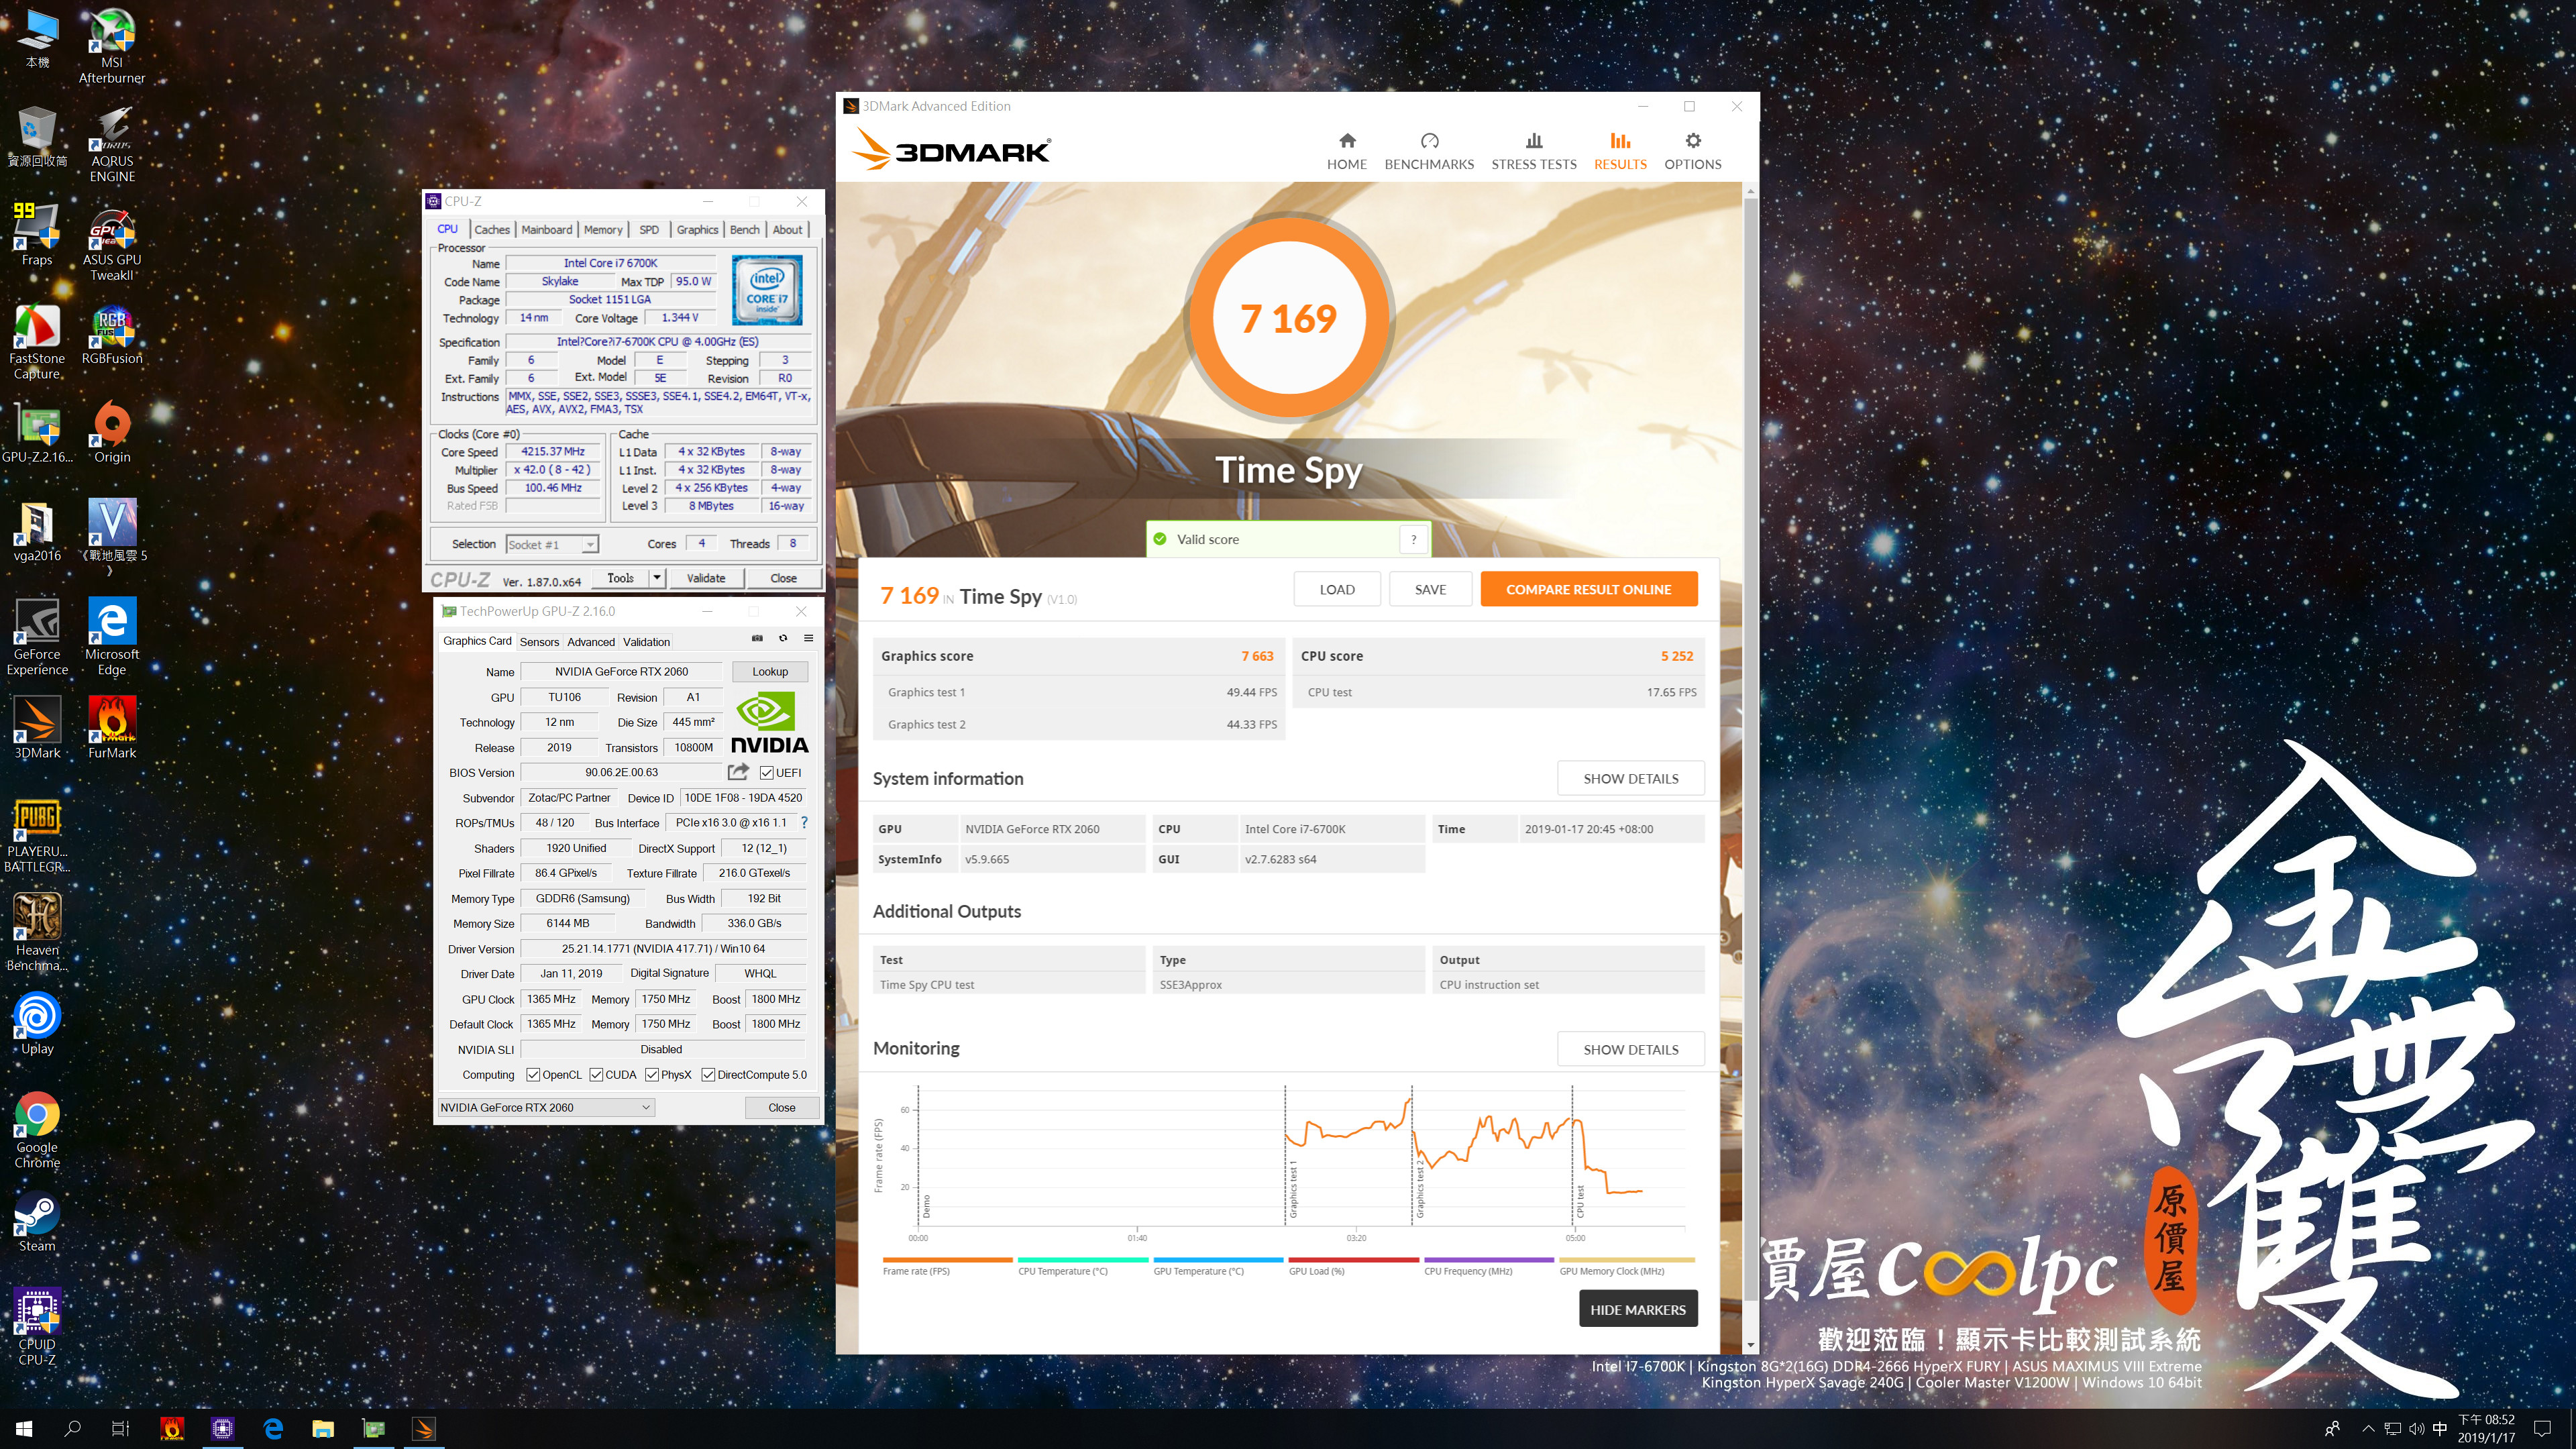Open the FurMark desktop icon
This screenshot has width=2576, height=1449.
pos(112,727)
